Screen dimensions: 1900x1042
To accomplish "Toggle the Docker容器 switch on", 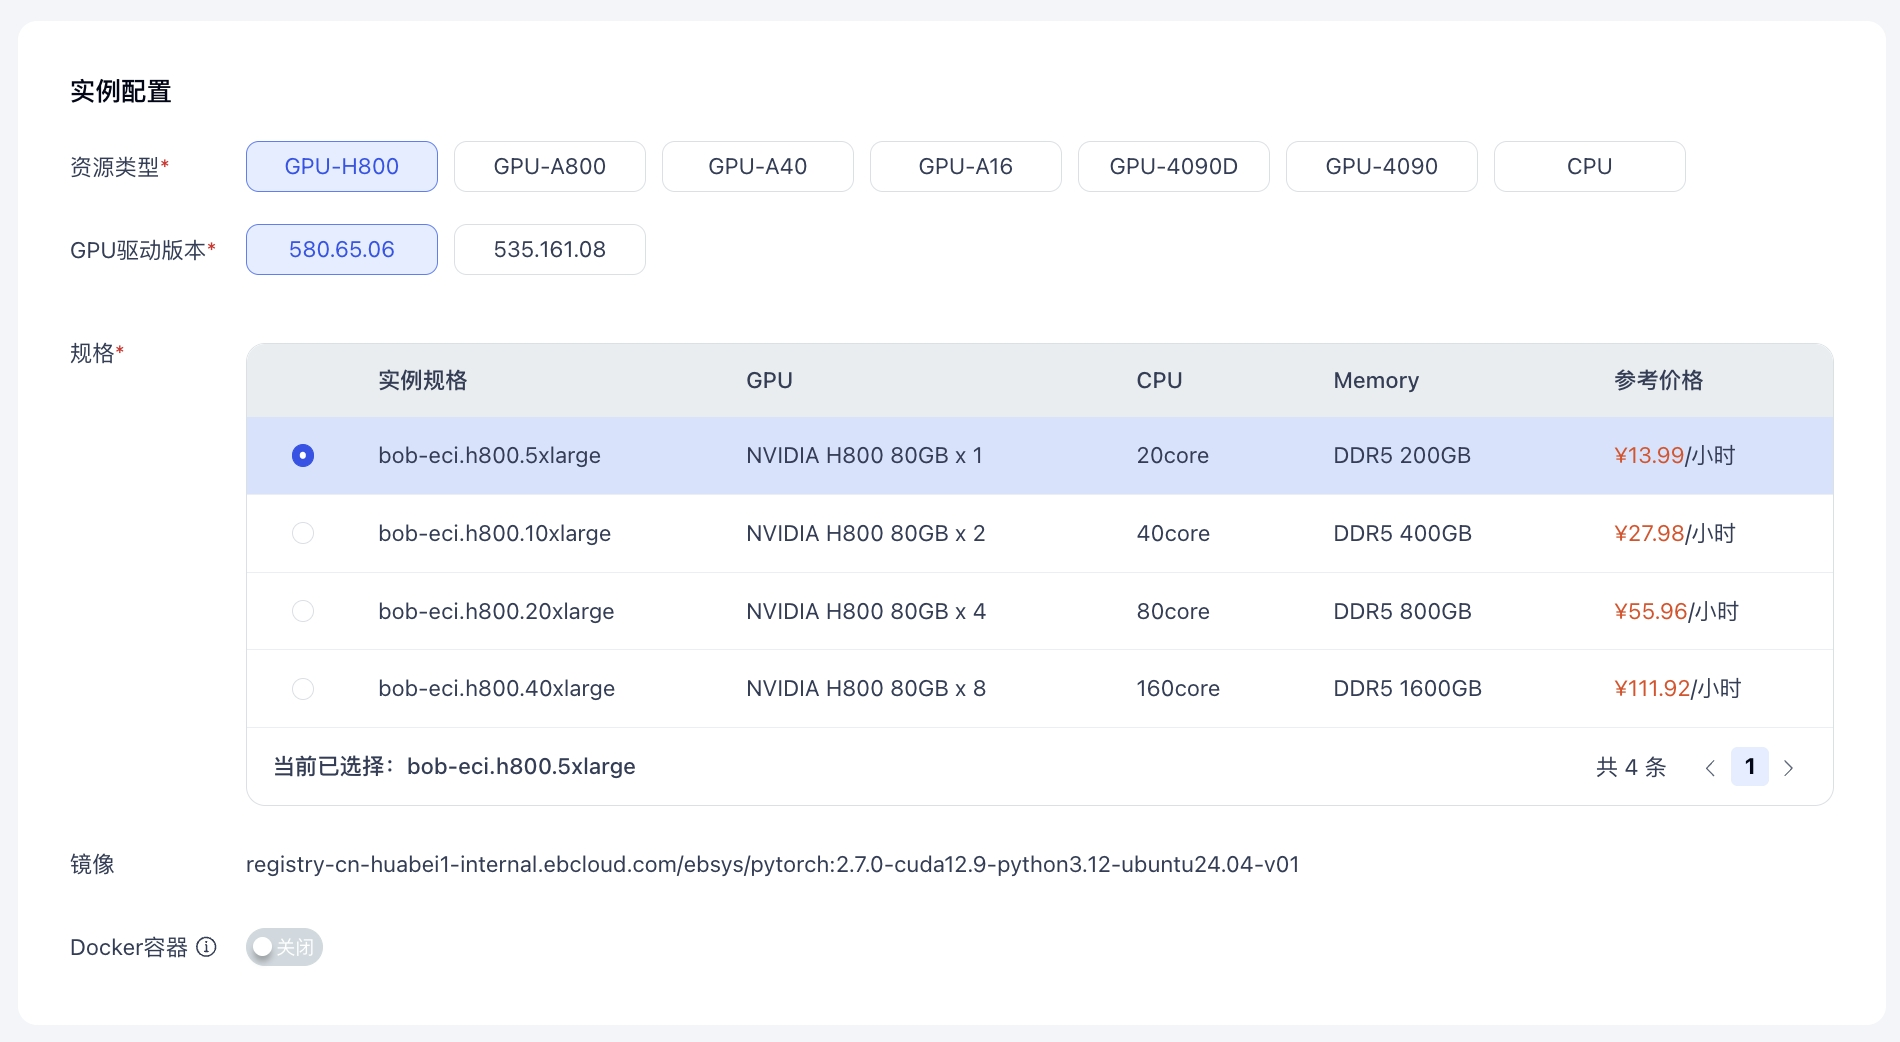I will (x=284, y=947).
